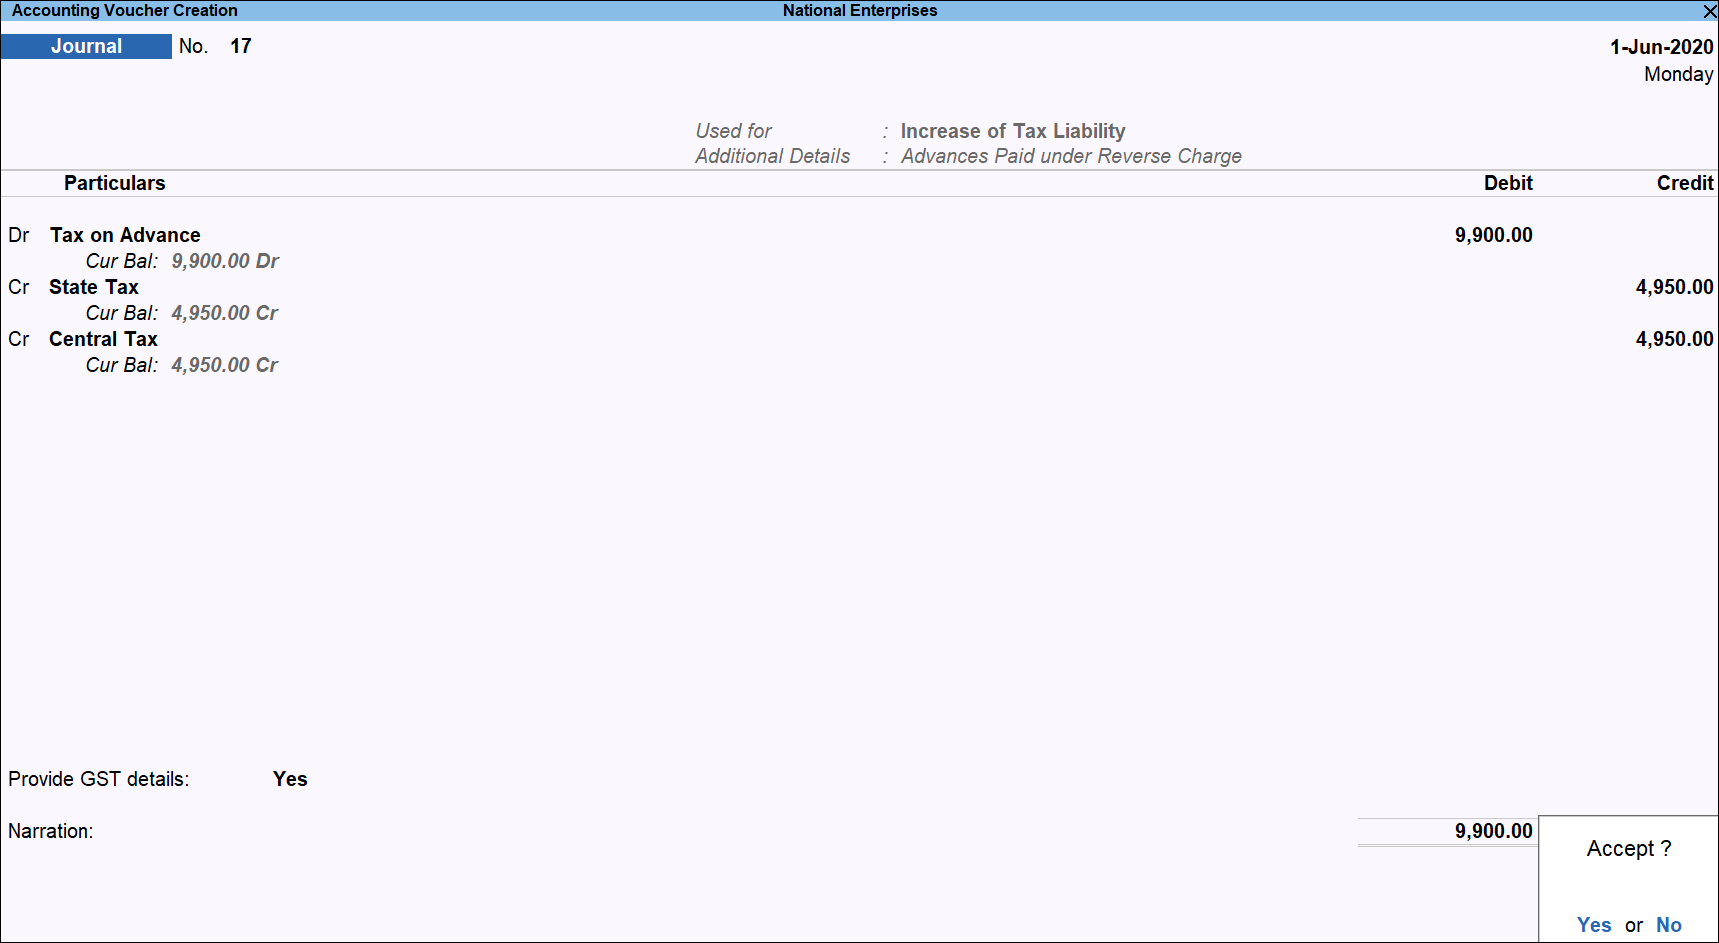Click the National Enterprises company title
This screenshot has height=943, width=1719.
(859, 11)
